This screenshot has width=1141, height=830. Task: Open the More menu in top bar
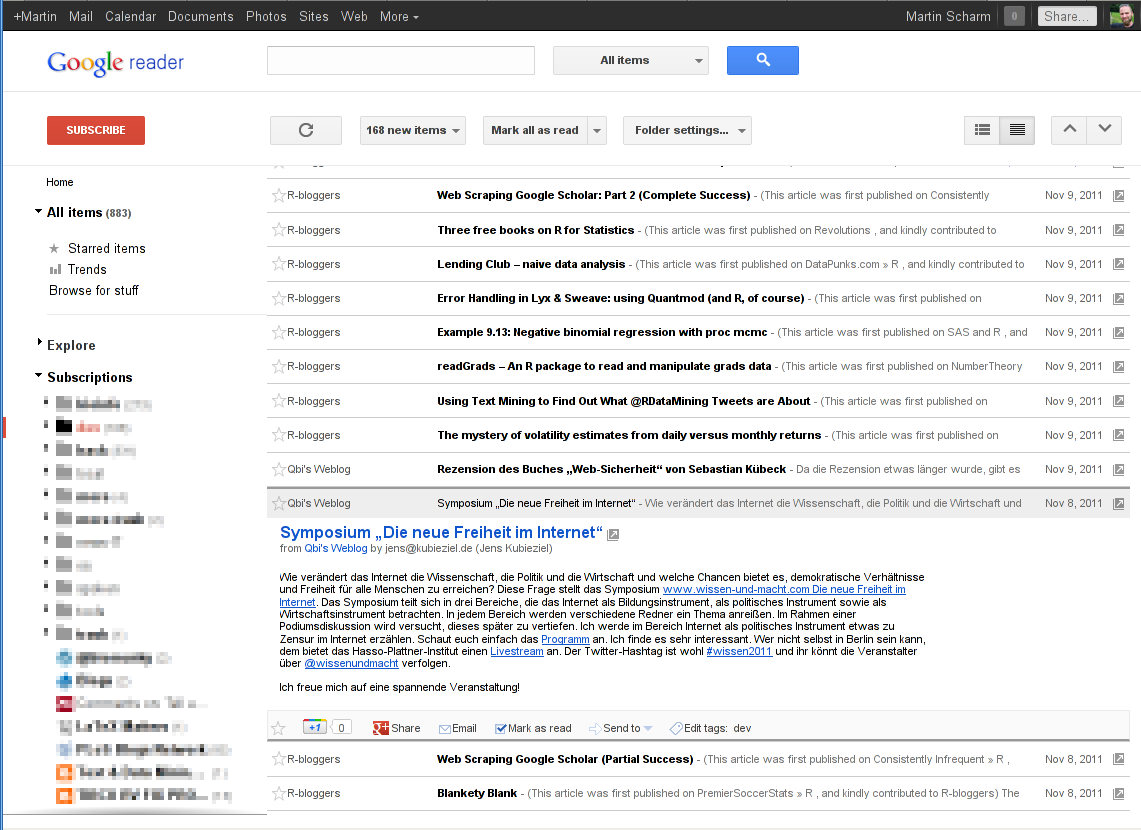click(399, 16)
